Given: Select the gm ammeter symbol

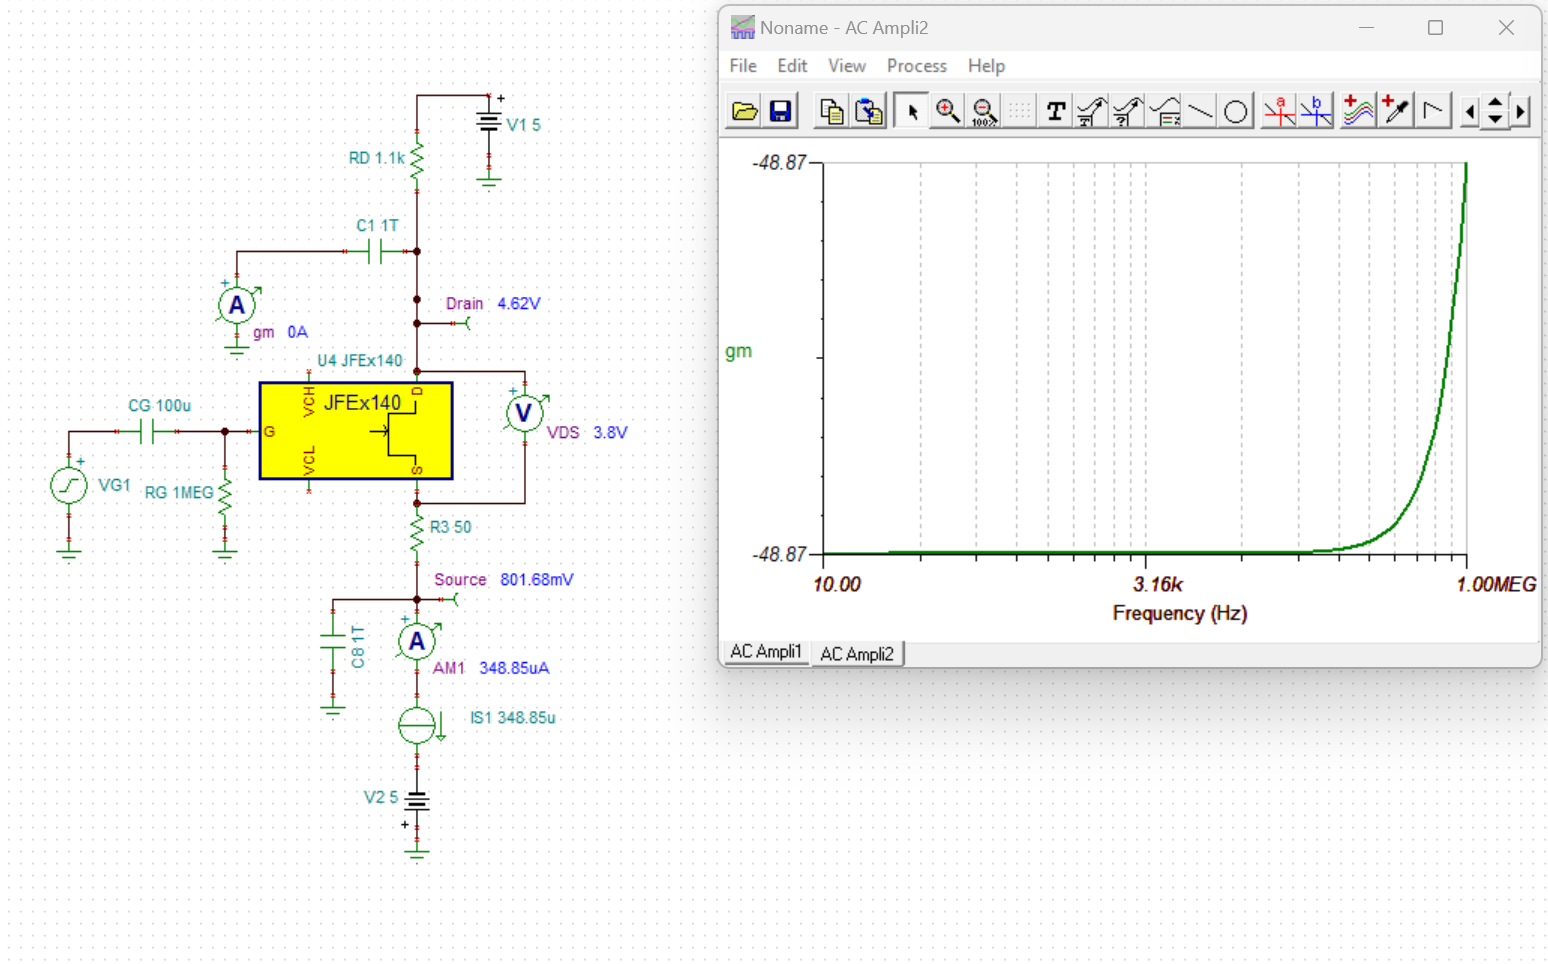Looking at the screenshot, I should point(237,305).
